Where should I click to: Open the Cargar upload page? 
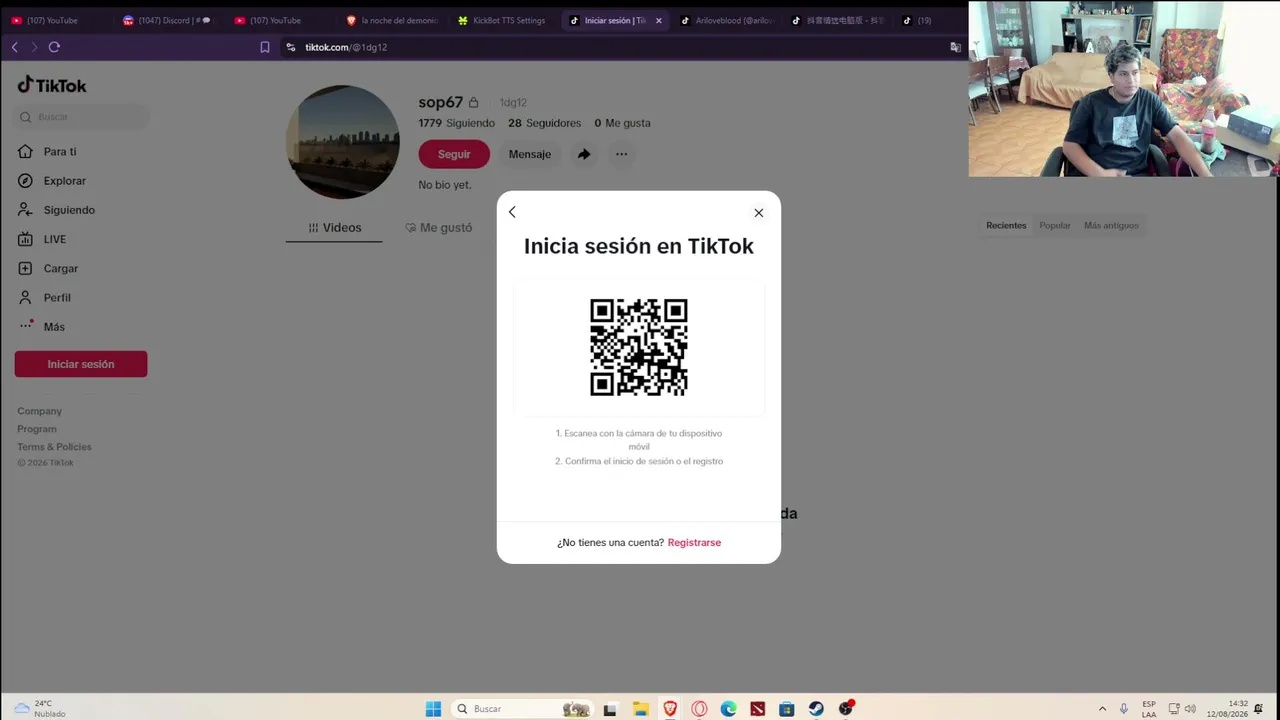[x=48, y=268]
